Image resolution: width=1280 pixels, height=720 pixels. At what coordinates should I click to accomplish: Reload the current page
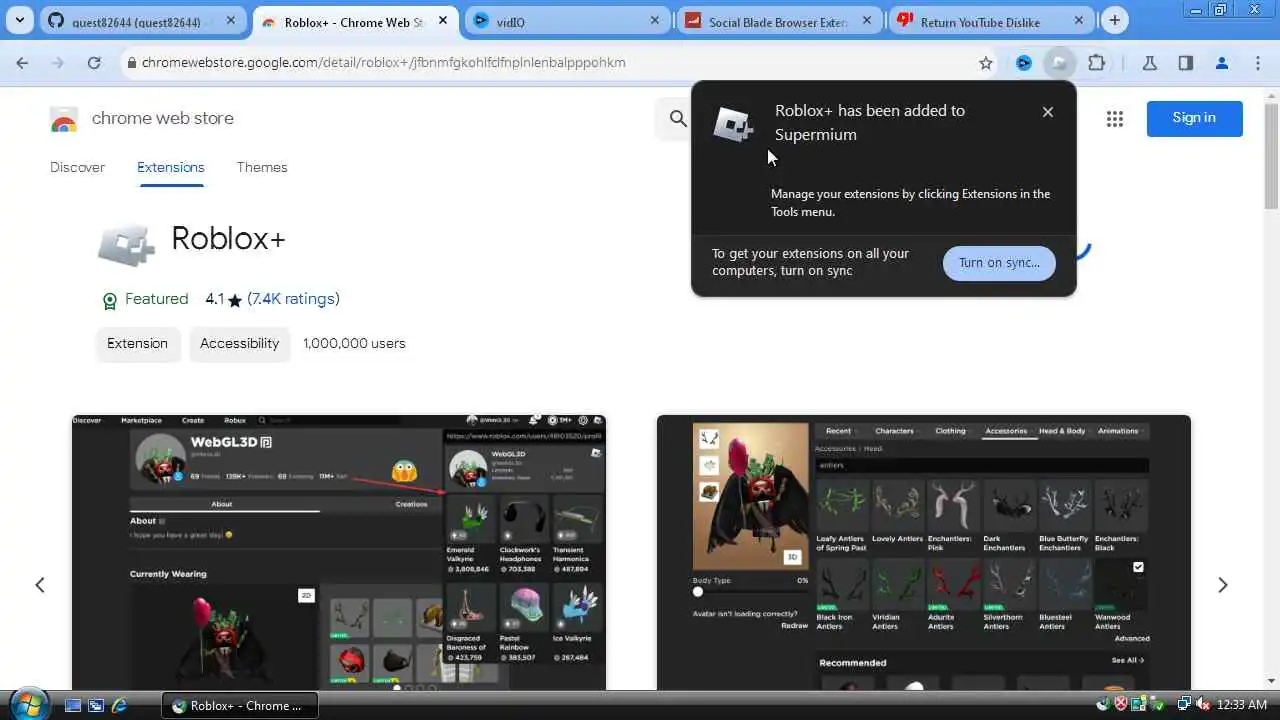[x=94, y=62]
